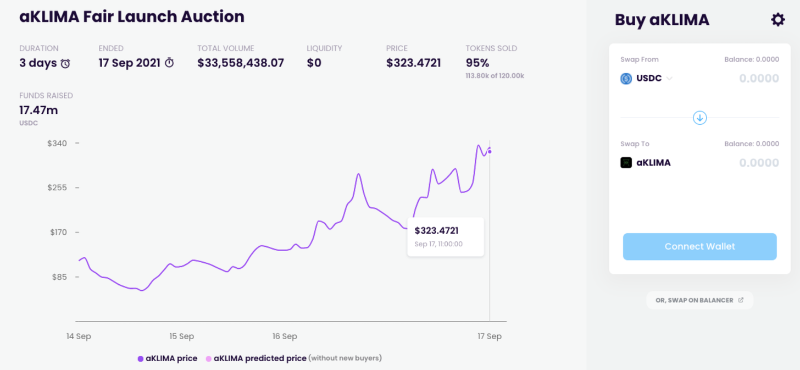The height and width of the screenshot is (370, 800).
Task: Click the USDC token logo icon
Action: click(626, 79)
